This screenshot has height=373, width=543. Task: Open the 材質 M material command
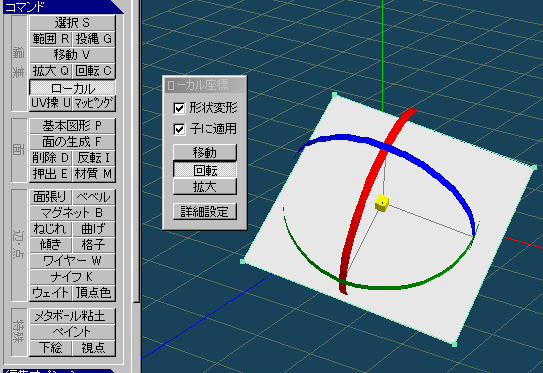94,174
